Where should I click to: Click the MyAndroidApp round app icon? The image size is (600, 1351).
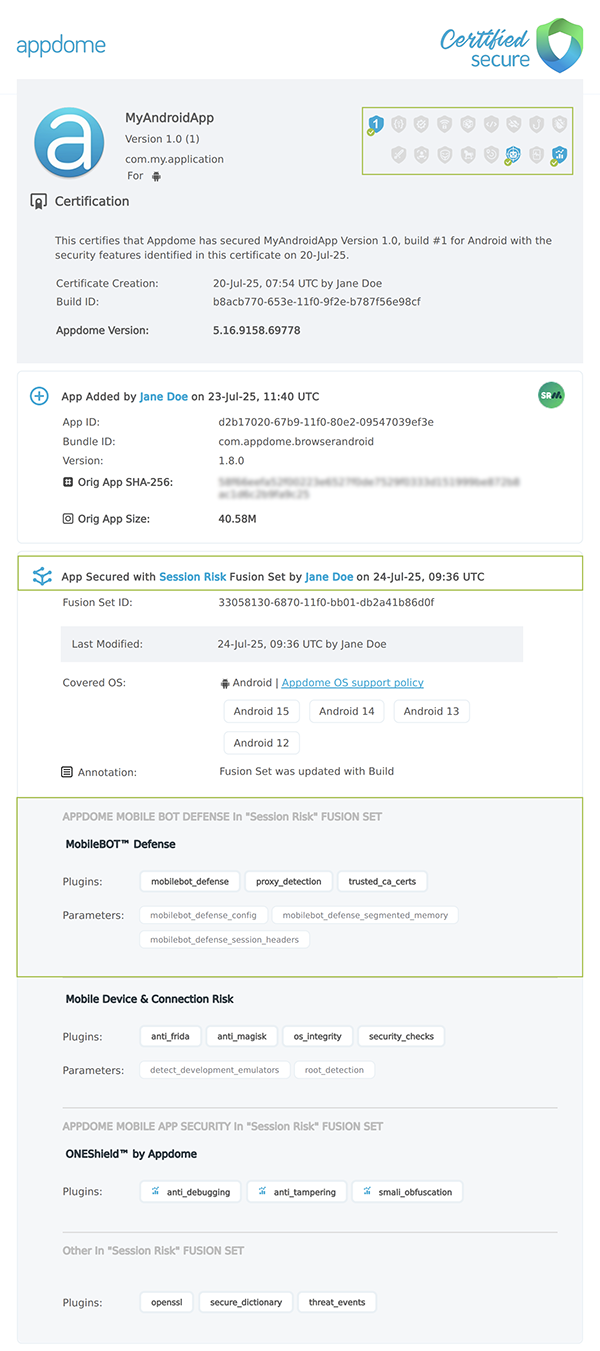(69, 143)
